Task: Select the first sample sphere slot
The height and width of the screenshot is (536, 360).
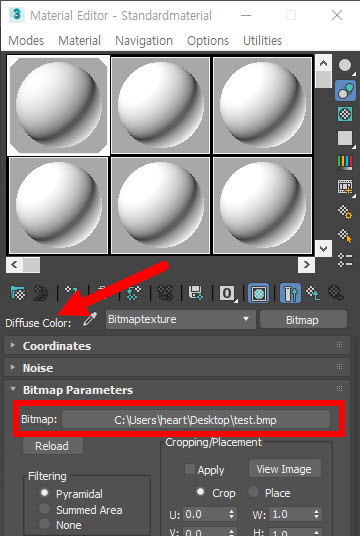Action: click(x=58, y=105)
